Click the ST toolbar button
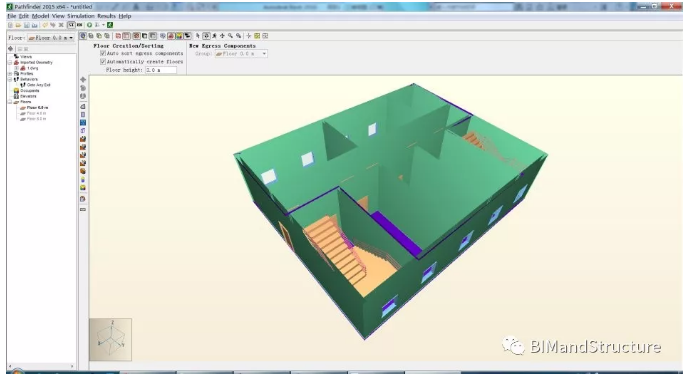The width and height of the screenshot is (692, 383). click(x=71, y=25)
